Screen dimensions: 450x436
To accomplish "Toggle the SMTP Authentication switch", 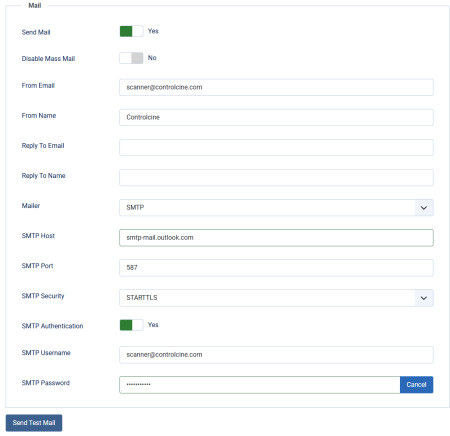I will (x=131, y=325).
